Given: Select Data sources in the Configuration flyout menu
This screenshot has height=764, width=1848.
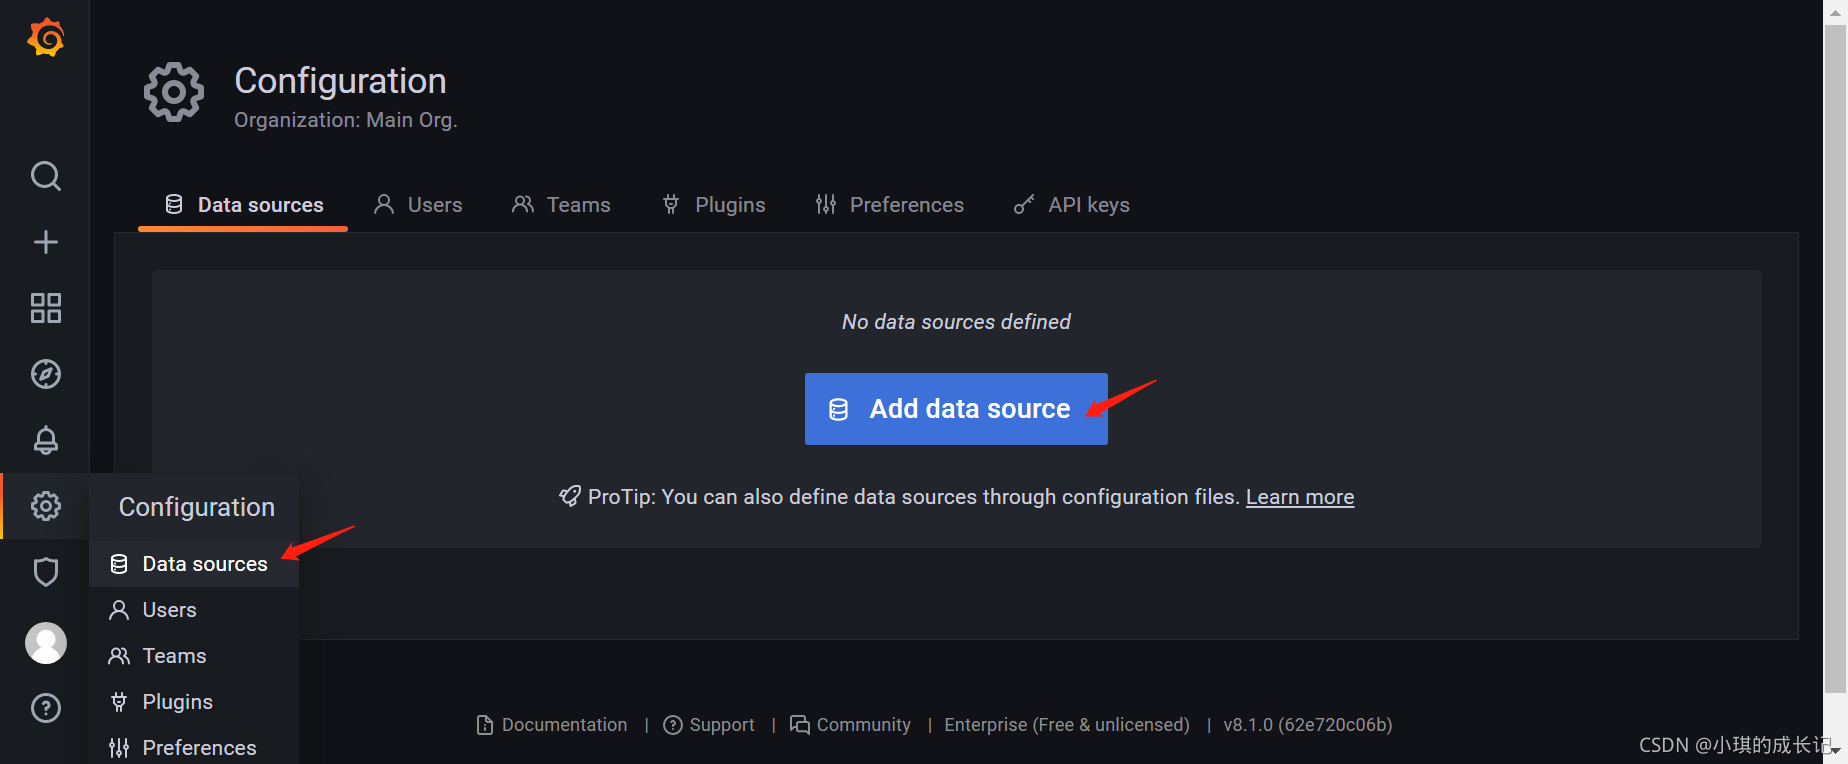Looking at the screenshot, I should [x=194, y=564].
